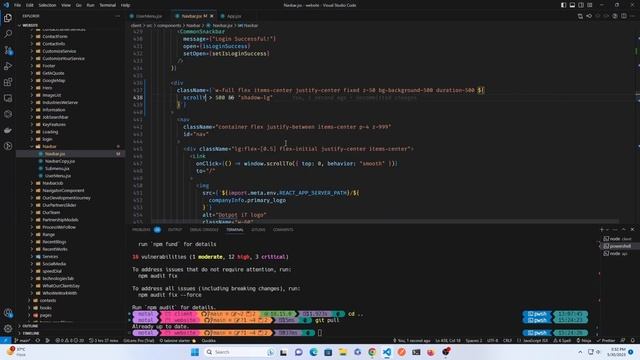Viewport: 640px width, 360px height.
Task: Click the VS Code icon on the taskbar
Action: tap(387, 352)
